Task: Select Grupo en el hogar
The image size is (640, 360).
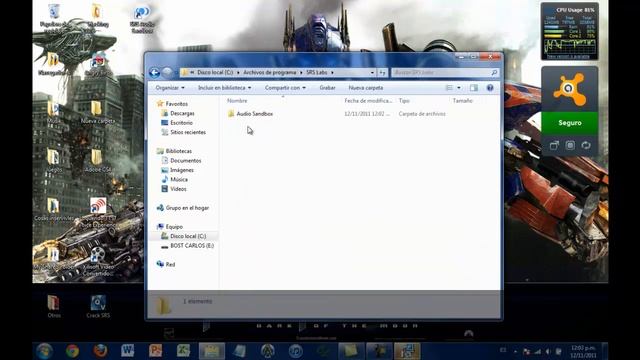Action: pyautogui.click(x=187, y=208)
